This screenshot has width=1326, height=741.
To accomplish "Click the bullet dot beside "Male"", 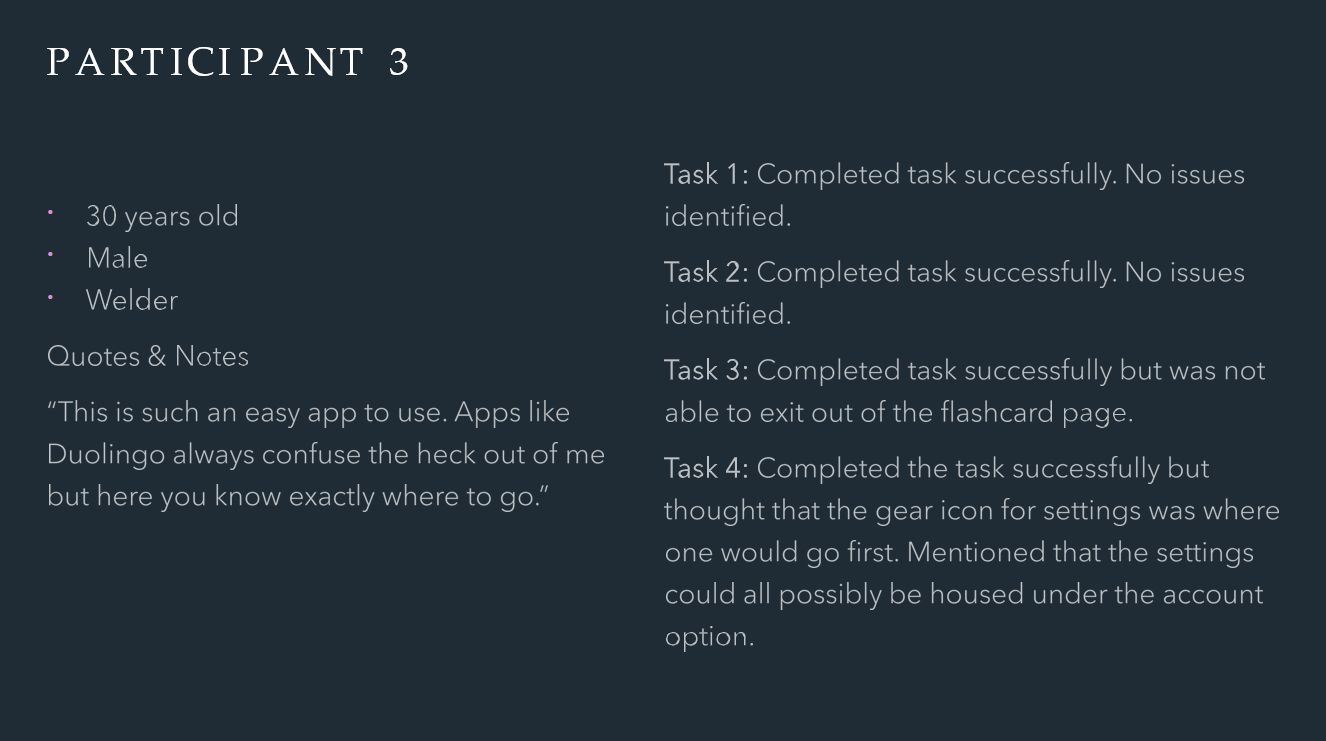I will (51, 254).
